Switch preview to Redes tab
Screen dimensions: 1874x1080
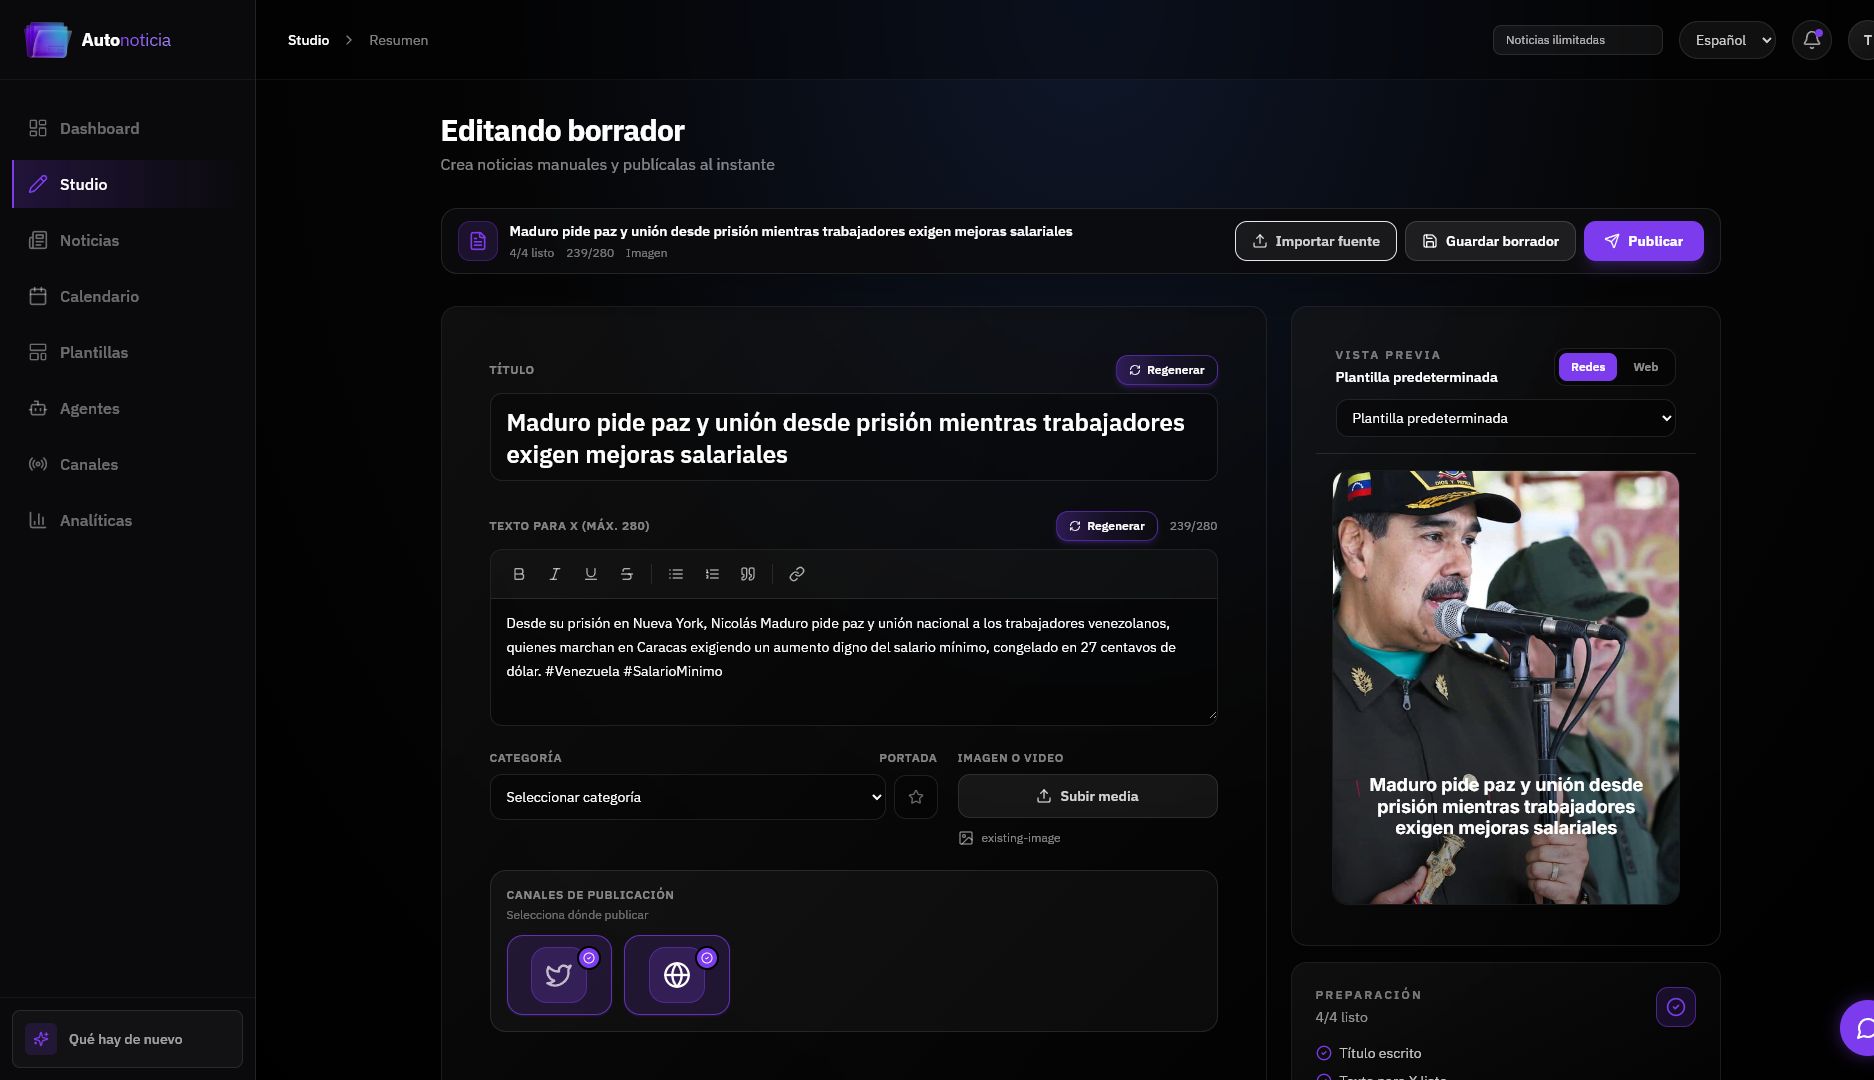(x=1587, y=367)
